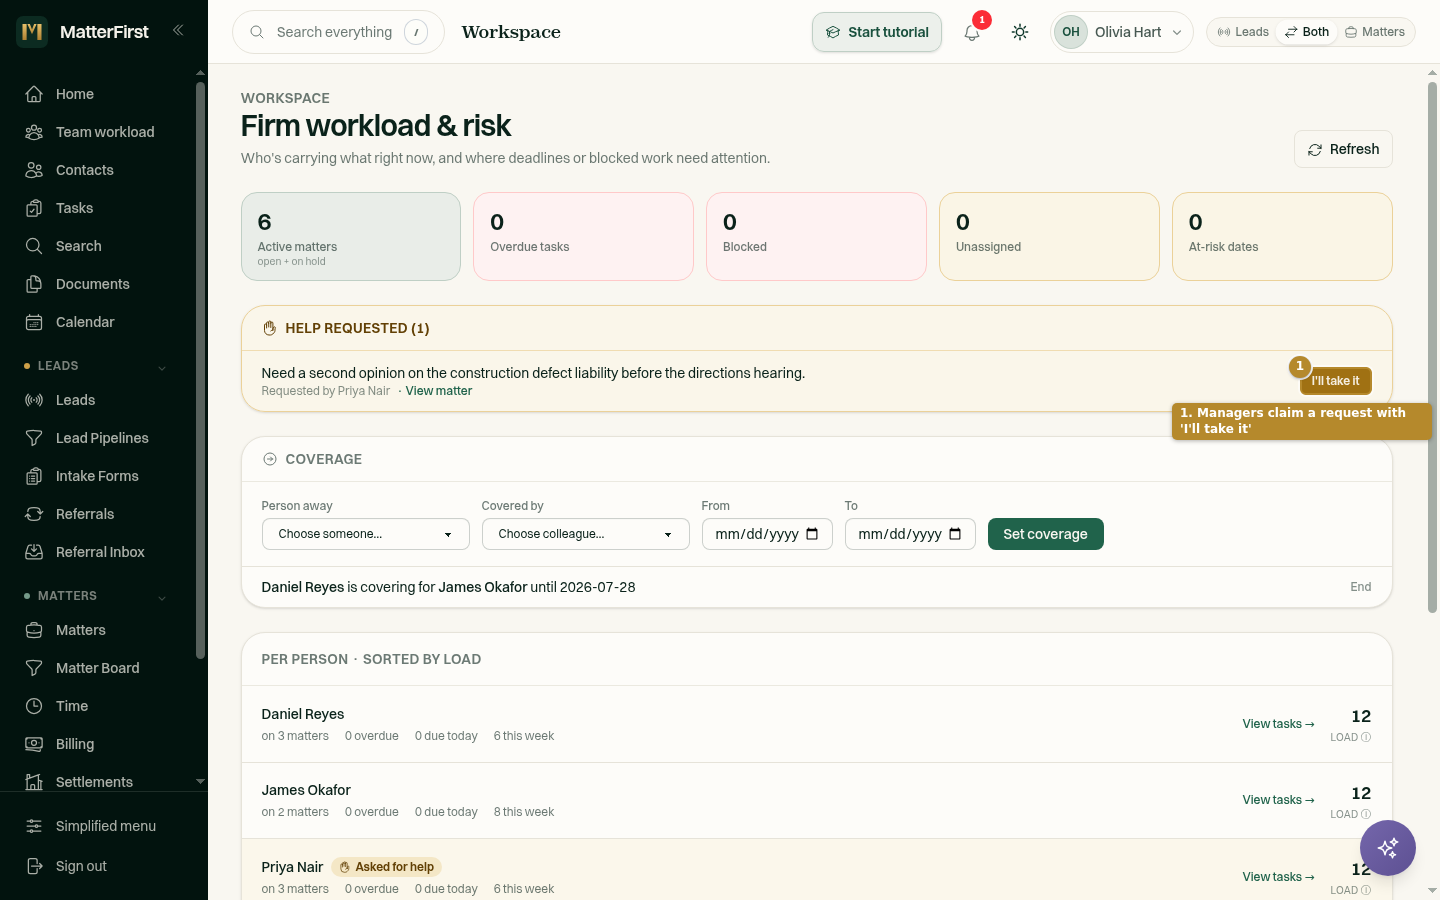Show load info for Daniel Reyes
Screen dimensions: 1440x900
[x=1366, y=737]
